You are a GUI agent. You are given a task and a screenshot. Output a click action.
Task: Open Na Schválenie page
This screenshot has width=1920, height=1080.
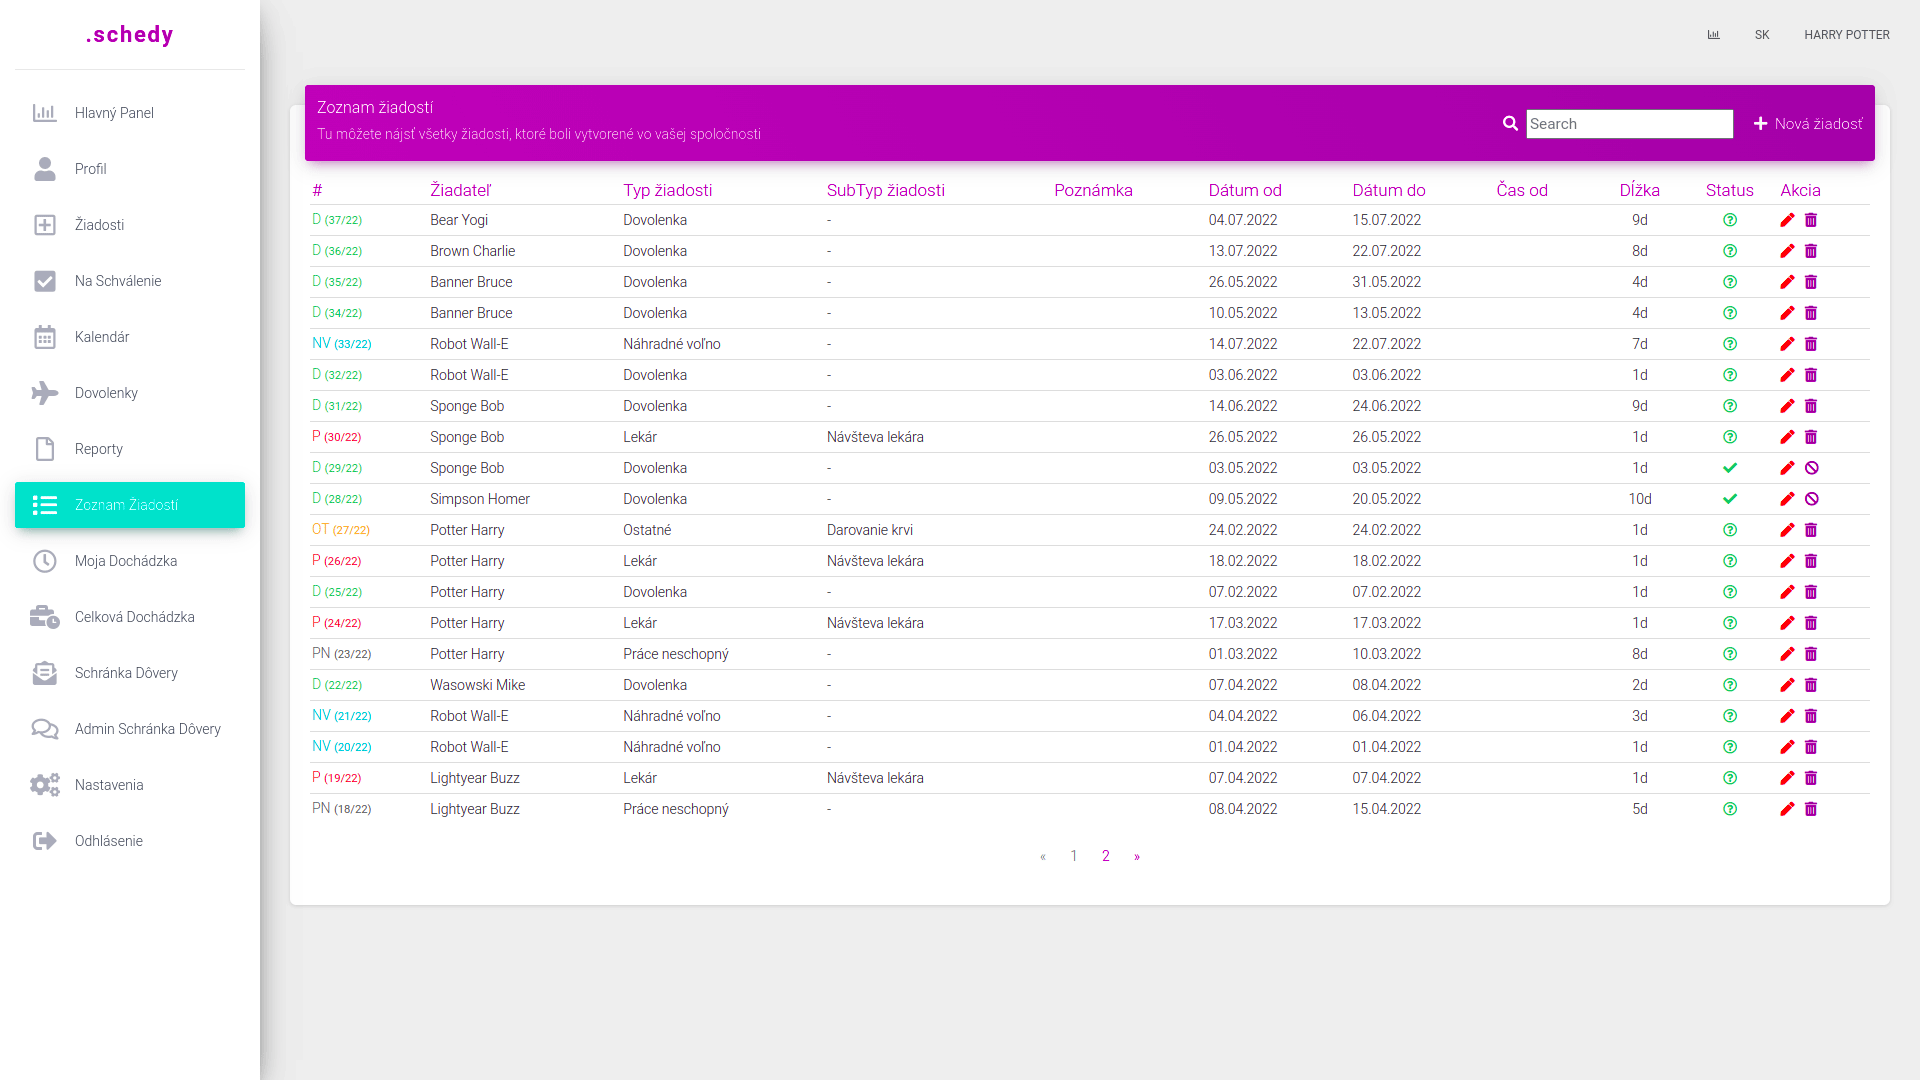click(130, 281)
